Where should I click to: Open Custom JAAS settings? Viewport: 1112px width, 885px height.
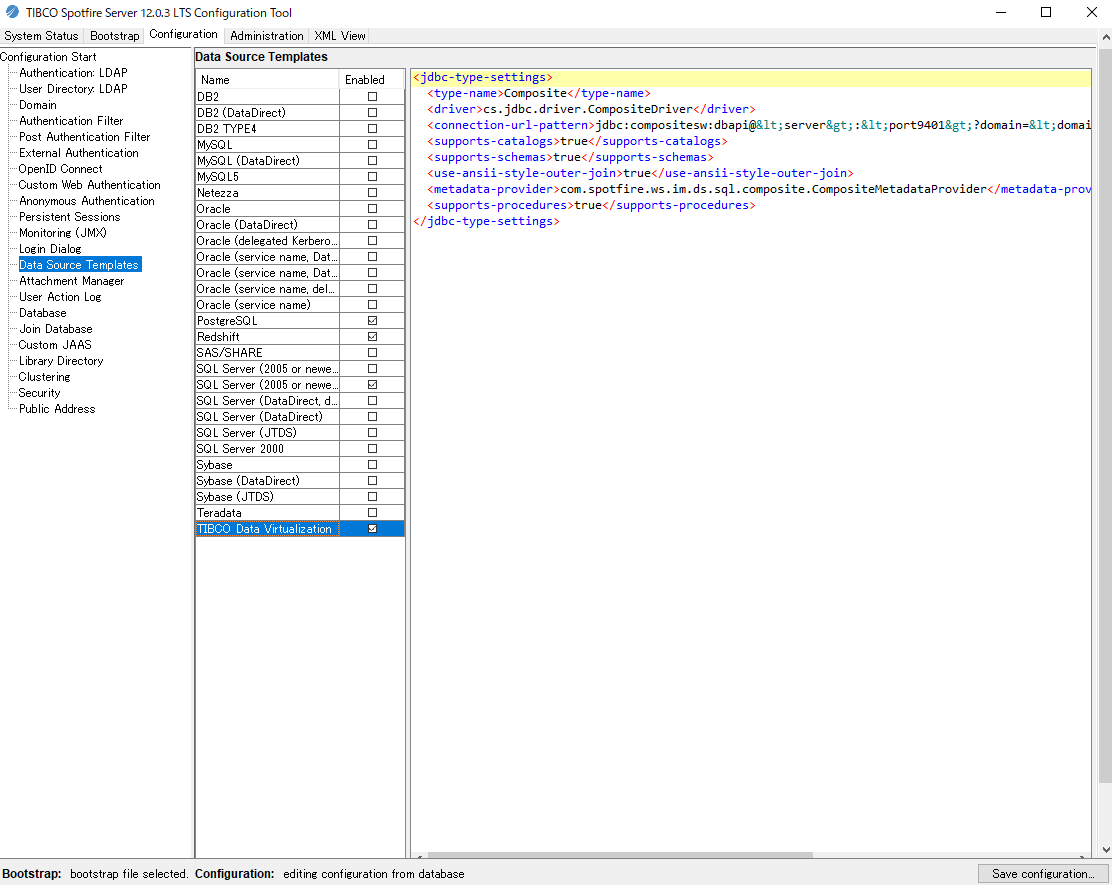(55, 345)
